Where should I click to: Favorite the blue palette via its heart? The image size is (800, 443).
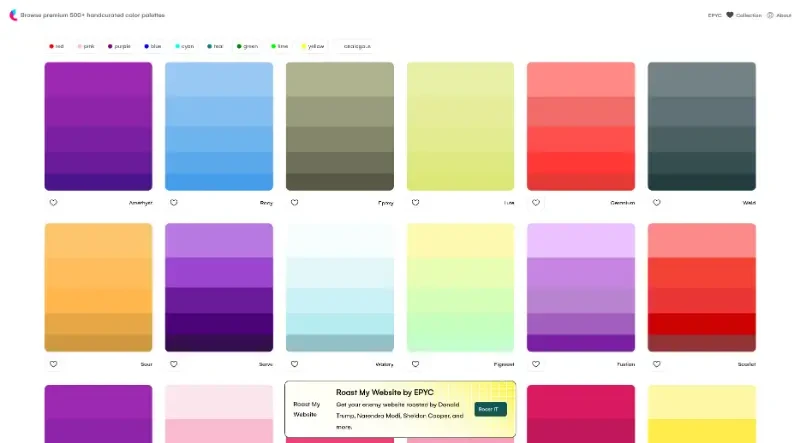click(174, 202)
